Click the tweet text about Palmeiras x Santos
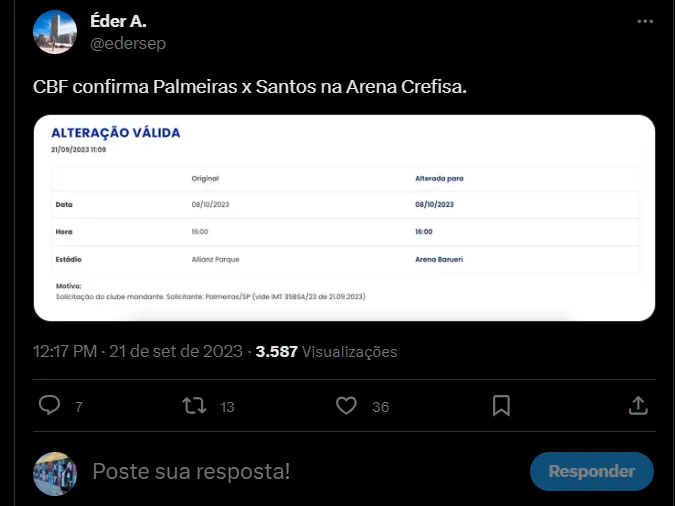The width and height of the screenshot is (675, 506). pos(250,89)
